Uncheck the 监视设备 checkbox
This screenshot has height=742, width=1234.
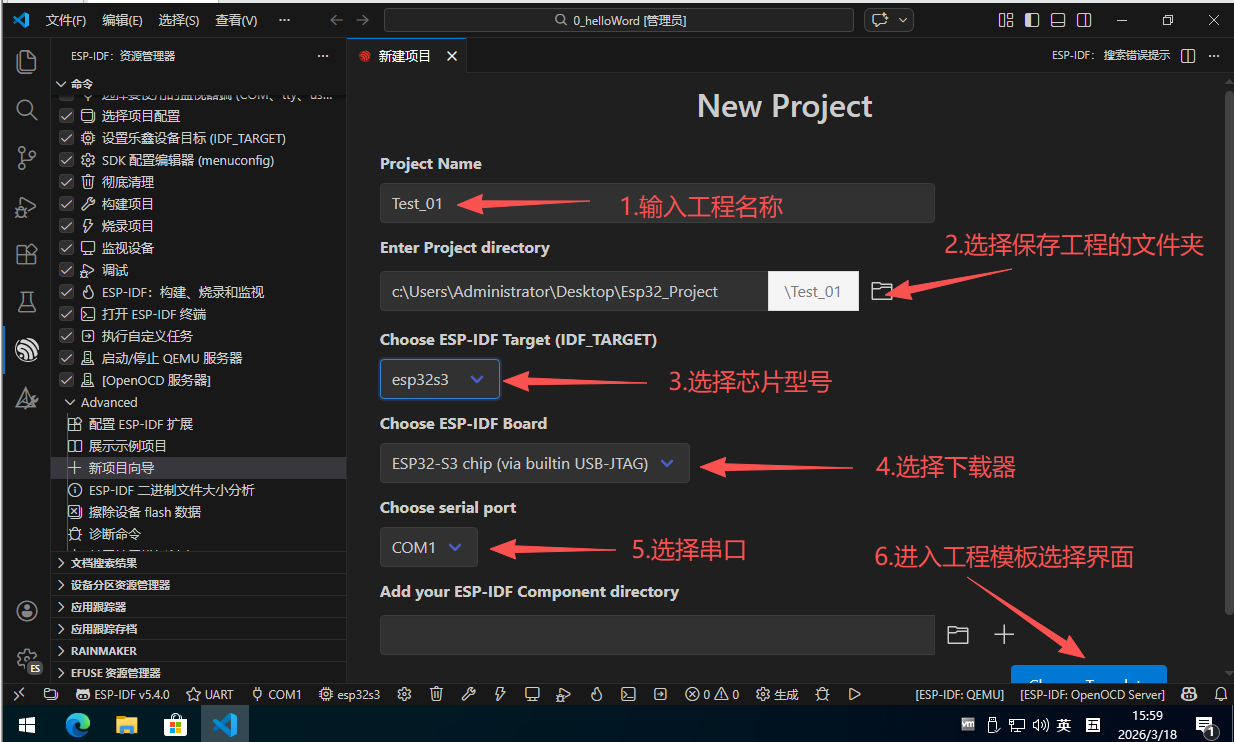(x=66, y=248)
